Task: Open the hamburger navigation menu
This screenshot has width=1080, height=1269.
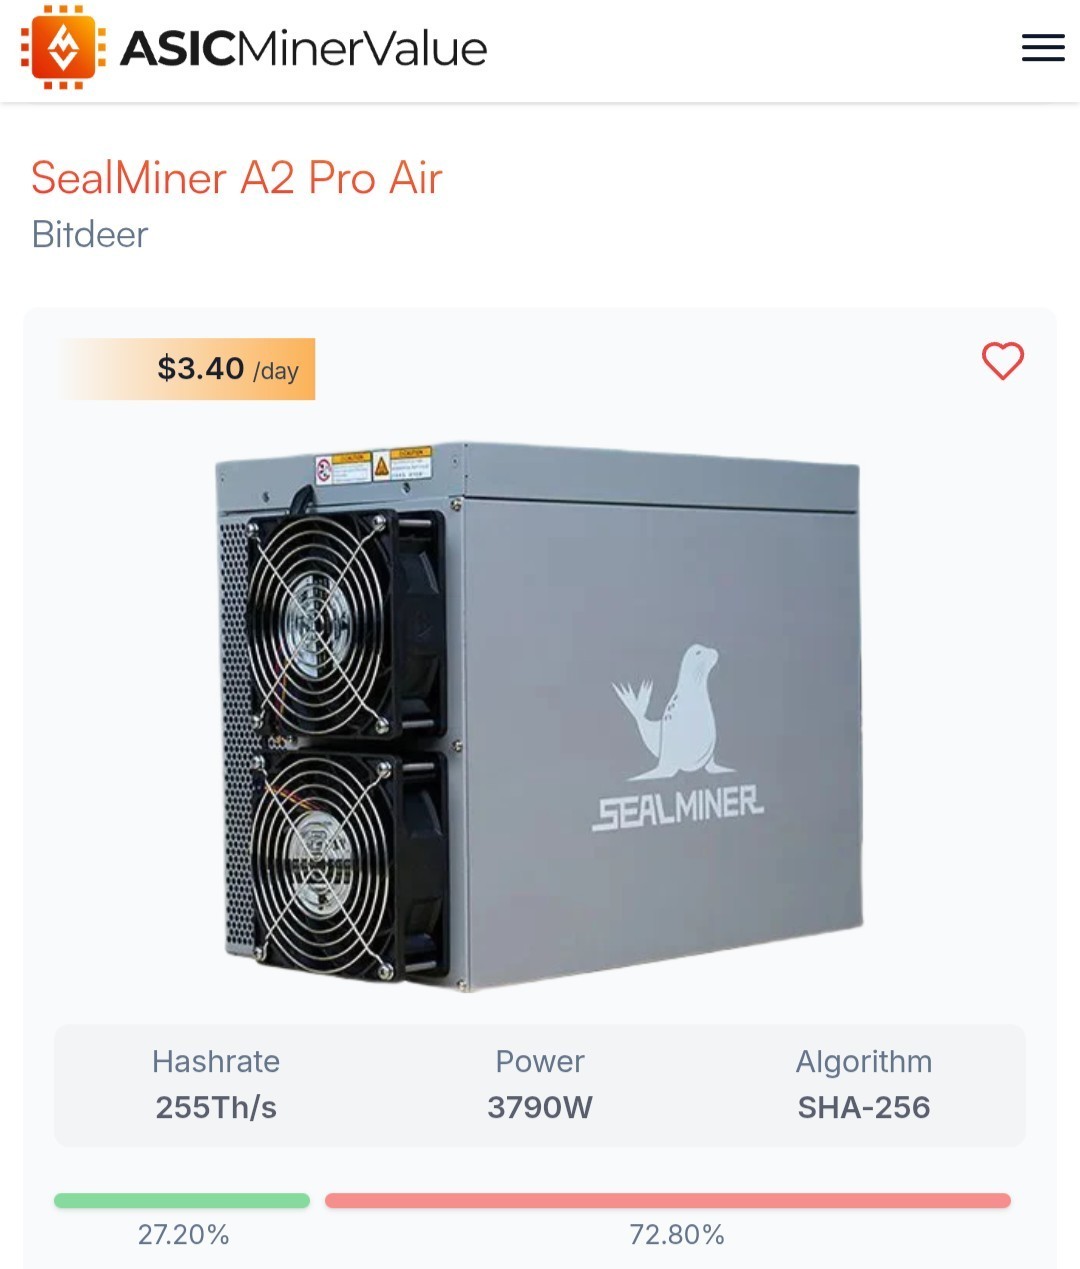Action: tap(1043, 47)
